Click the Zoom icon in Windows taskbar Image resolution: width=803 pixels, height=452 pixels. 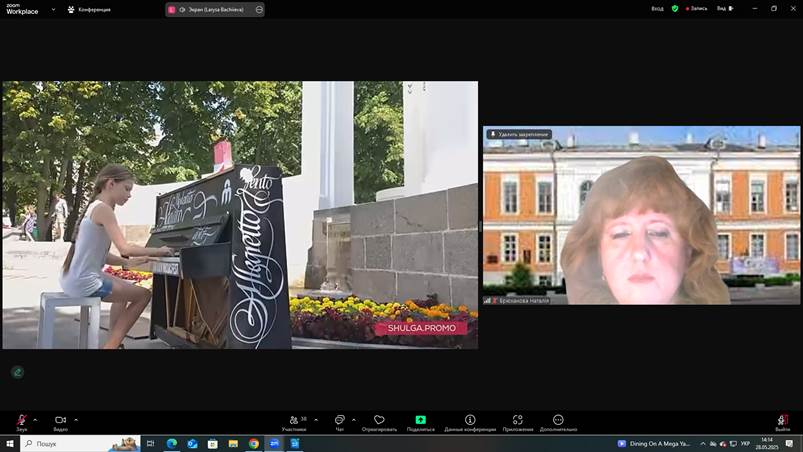274,443
